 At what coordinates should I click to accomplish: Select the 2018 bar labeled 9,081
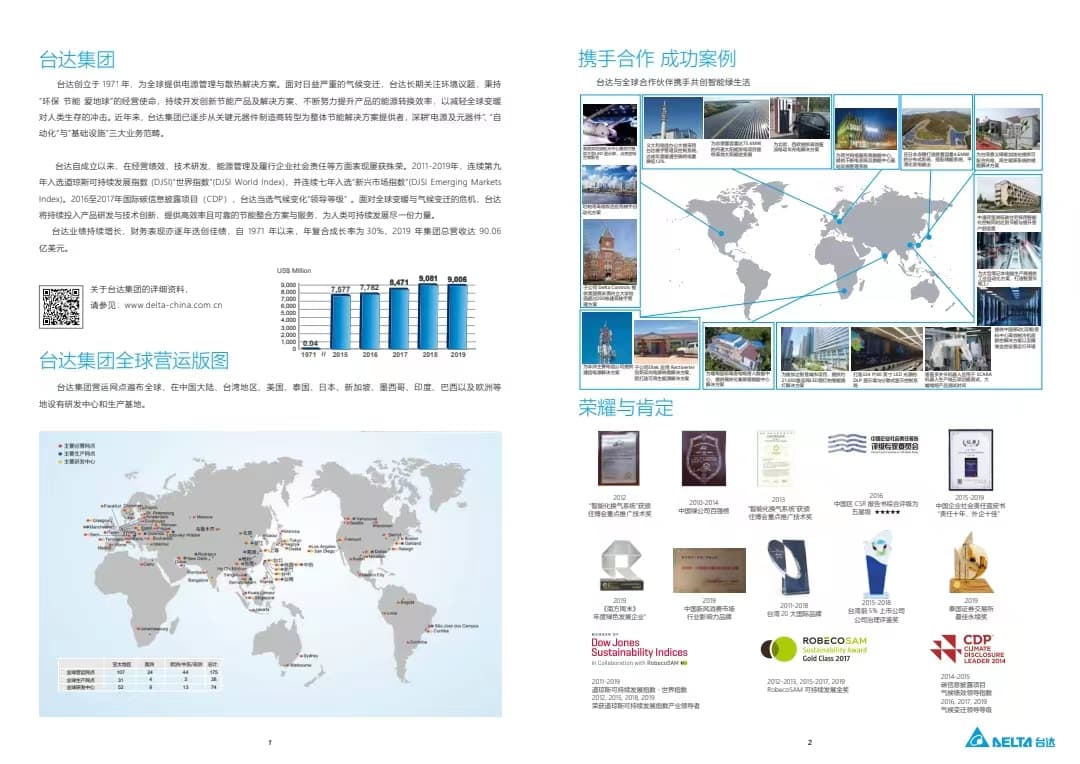(x=428, y=315)
